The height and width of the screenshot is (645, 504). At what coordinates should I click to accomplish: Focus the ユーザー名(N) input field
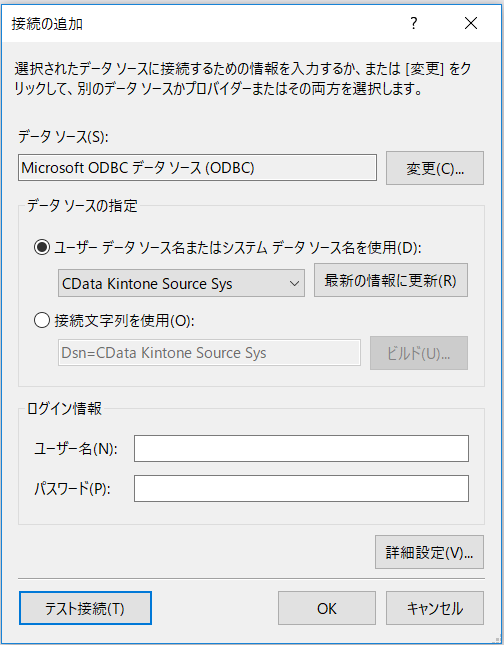301,448
